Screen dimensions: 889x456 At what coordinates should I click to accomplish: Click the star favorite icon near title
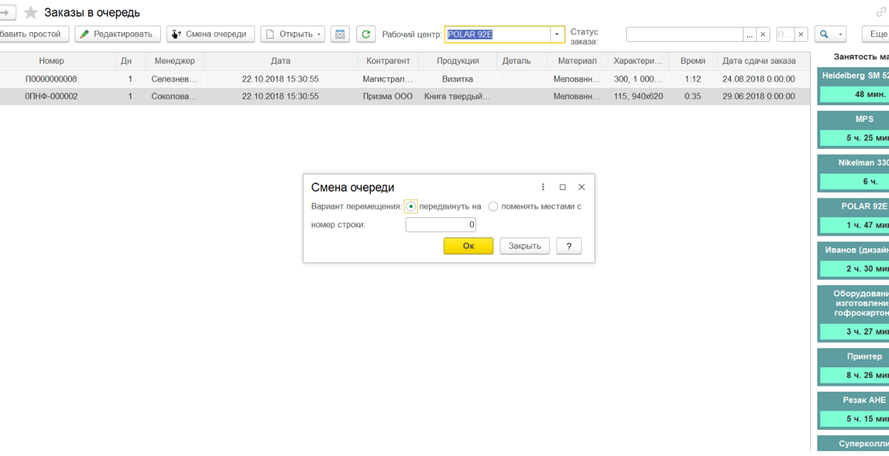tap(30, 13)
